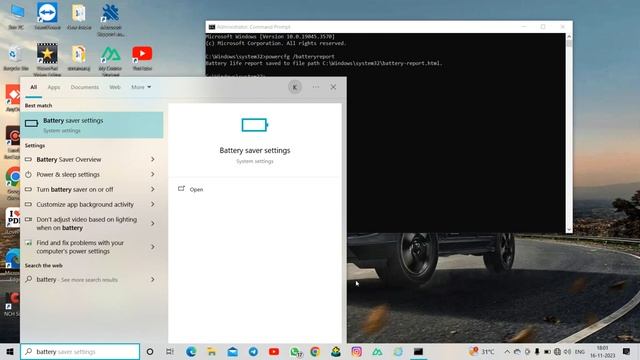Select the YouTube desktop shortcut
Viewport: 640px width, 360px height.
142,58
